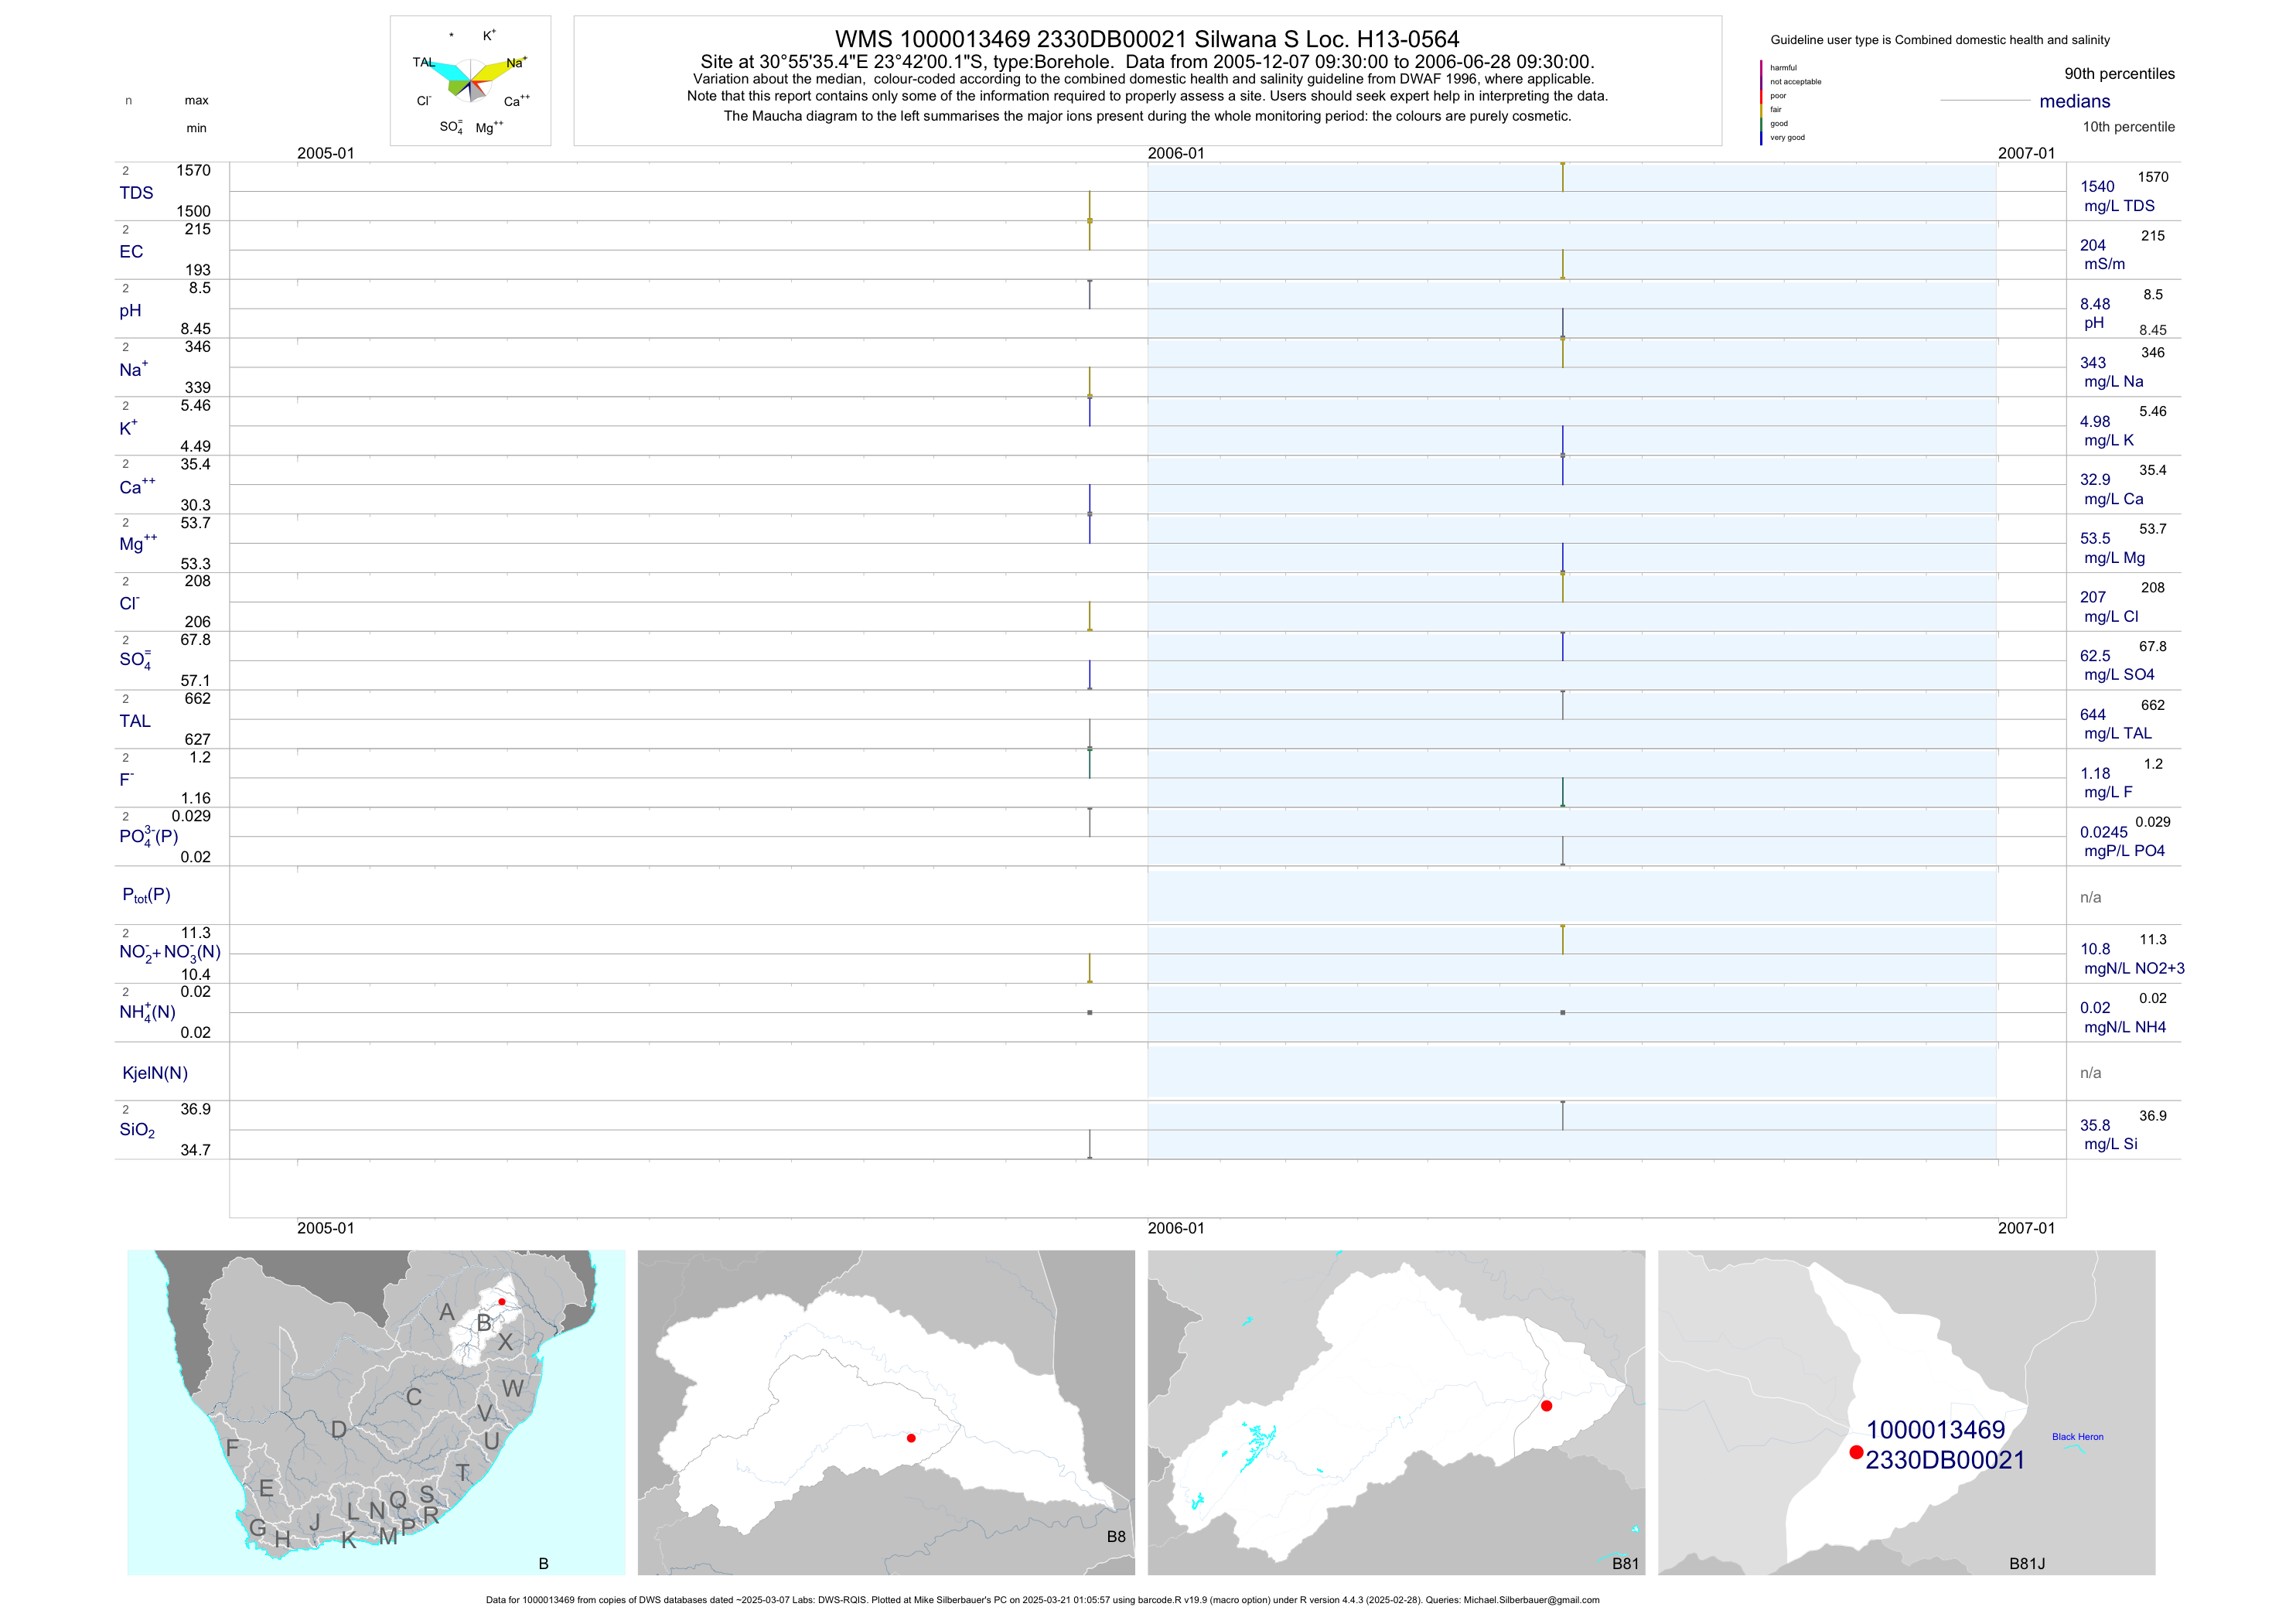Click the guideline colour scale legend bar
The width and height of the screenshot is (2296, 1624).
(1761, 103)
